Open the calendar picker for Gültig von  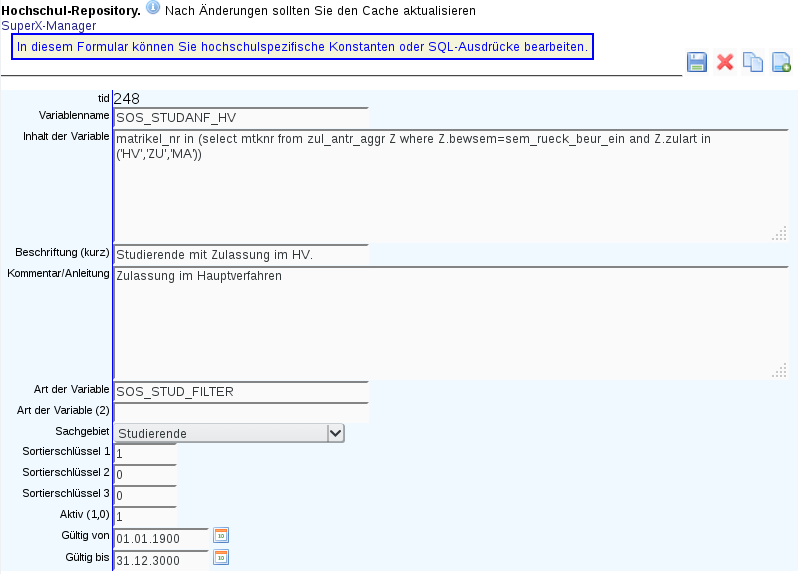click(221, 536)
